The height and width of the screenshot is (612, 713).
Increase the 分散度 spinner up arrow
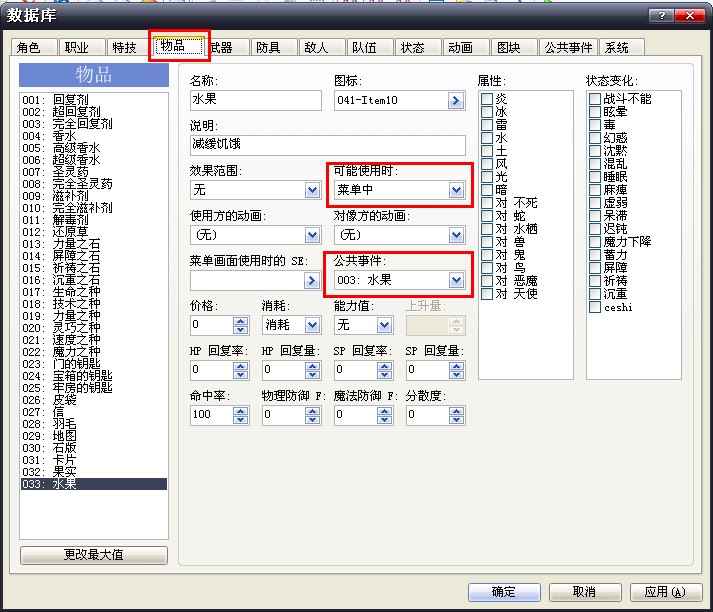[x=456, y=411]
